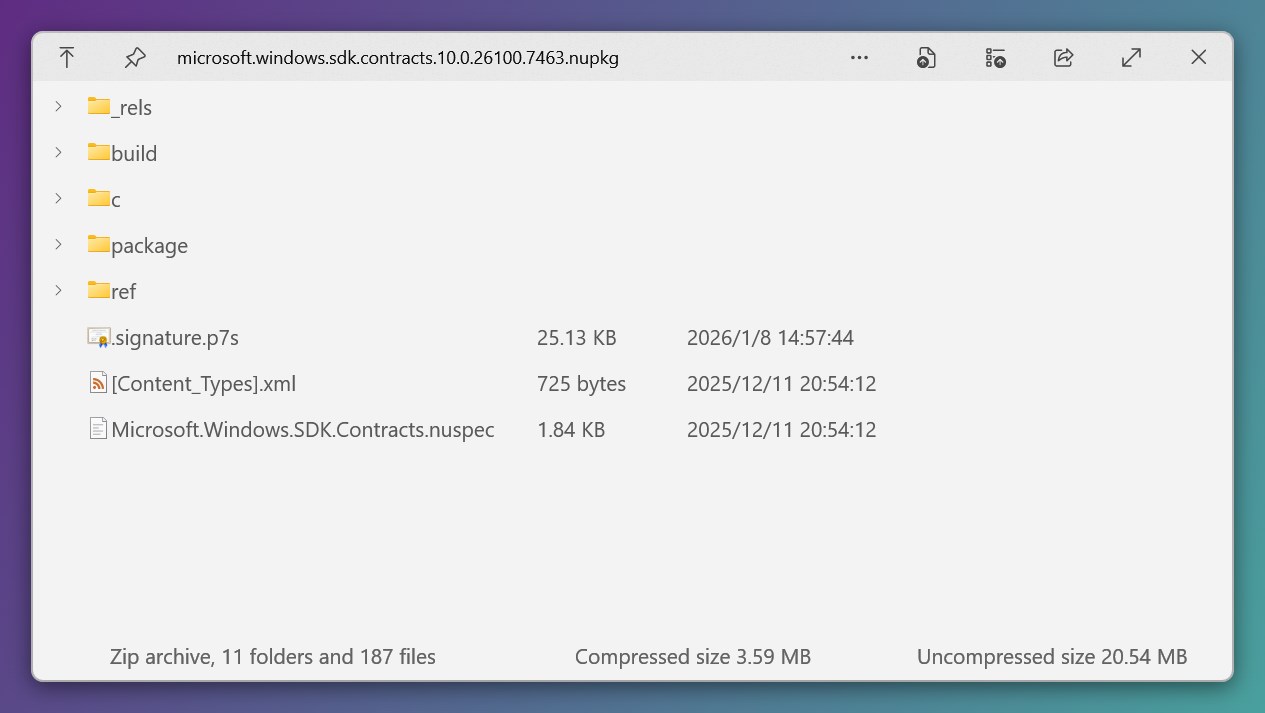Viewport: 1265px width, 713px height.
Task: Expand the build folder
Action: 58,152
